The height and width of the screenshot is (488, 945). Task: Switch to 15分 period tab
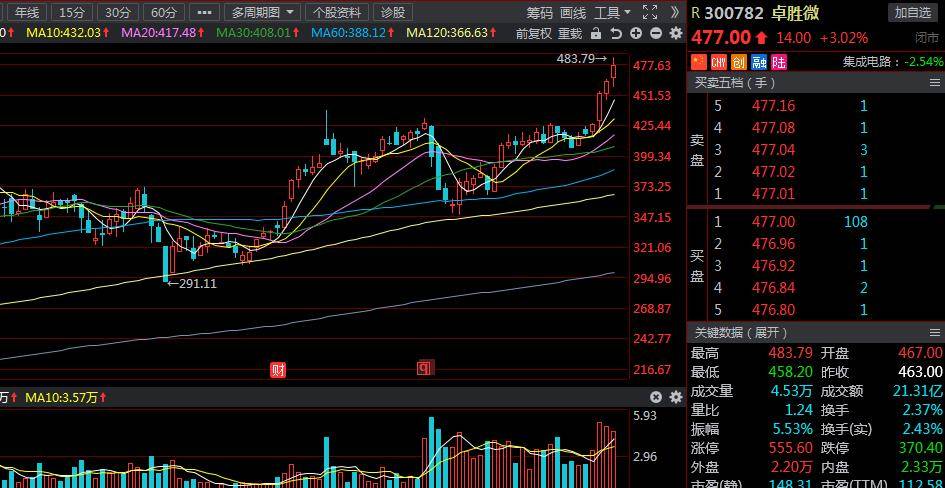71,12
